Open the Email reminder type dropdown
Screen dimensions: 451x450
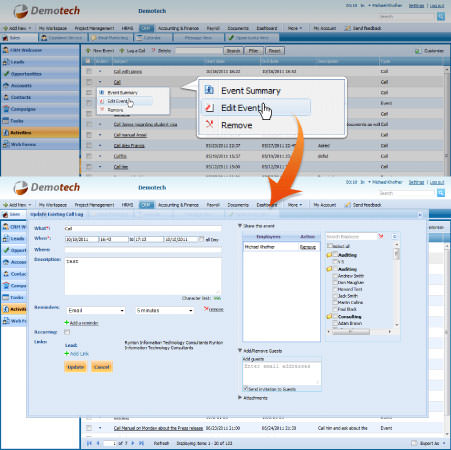point(96,310)
